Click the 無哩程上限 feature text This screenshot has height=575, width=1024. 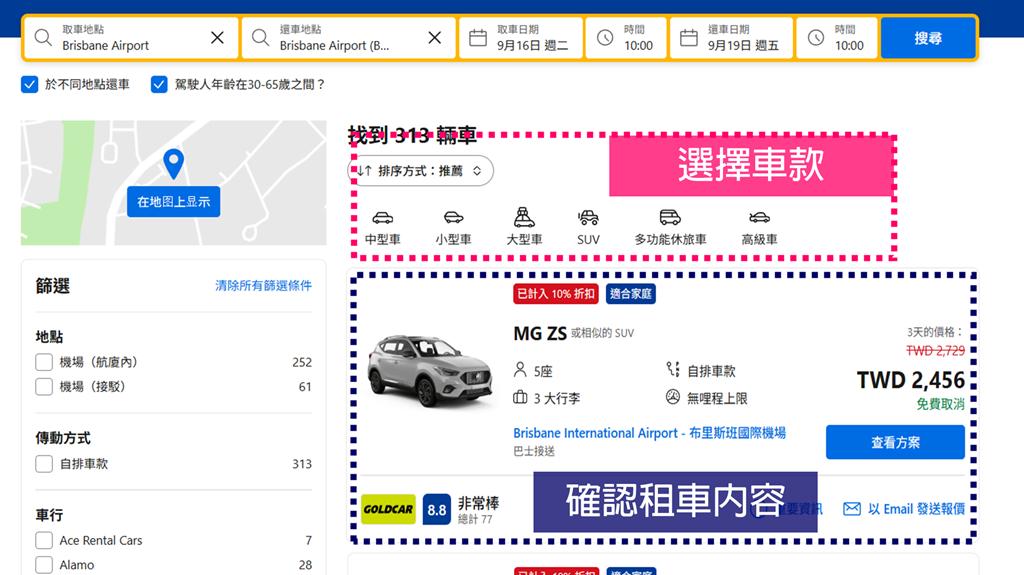coord(717,398)
